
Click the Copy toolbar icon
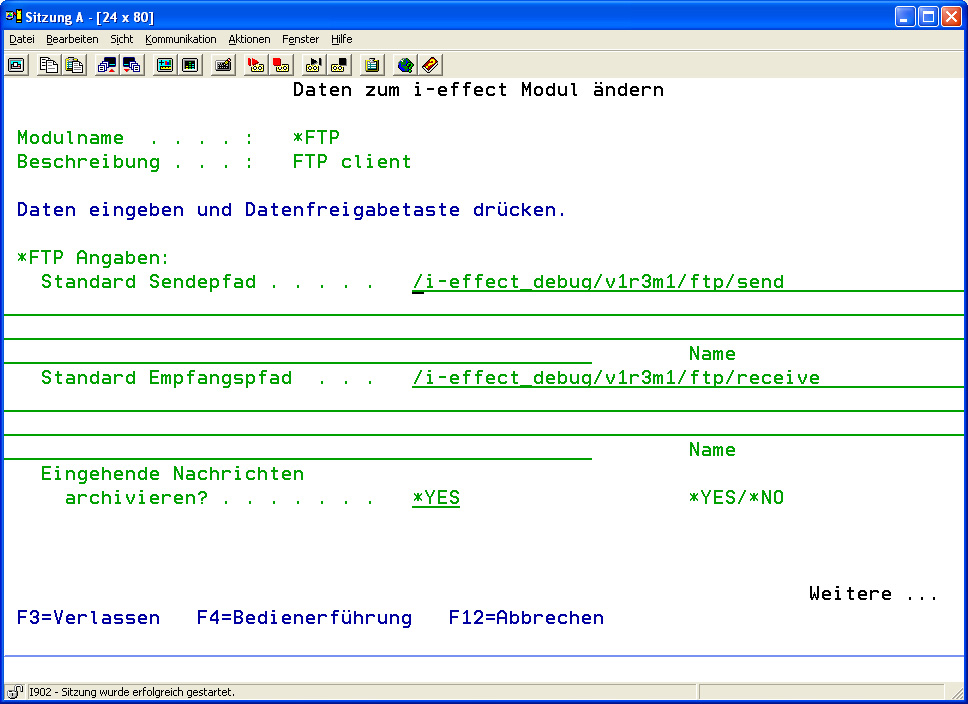pos(48,65)
